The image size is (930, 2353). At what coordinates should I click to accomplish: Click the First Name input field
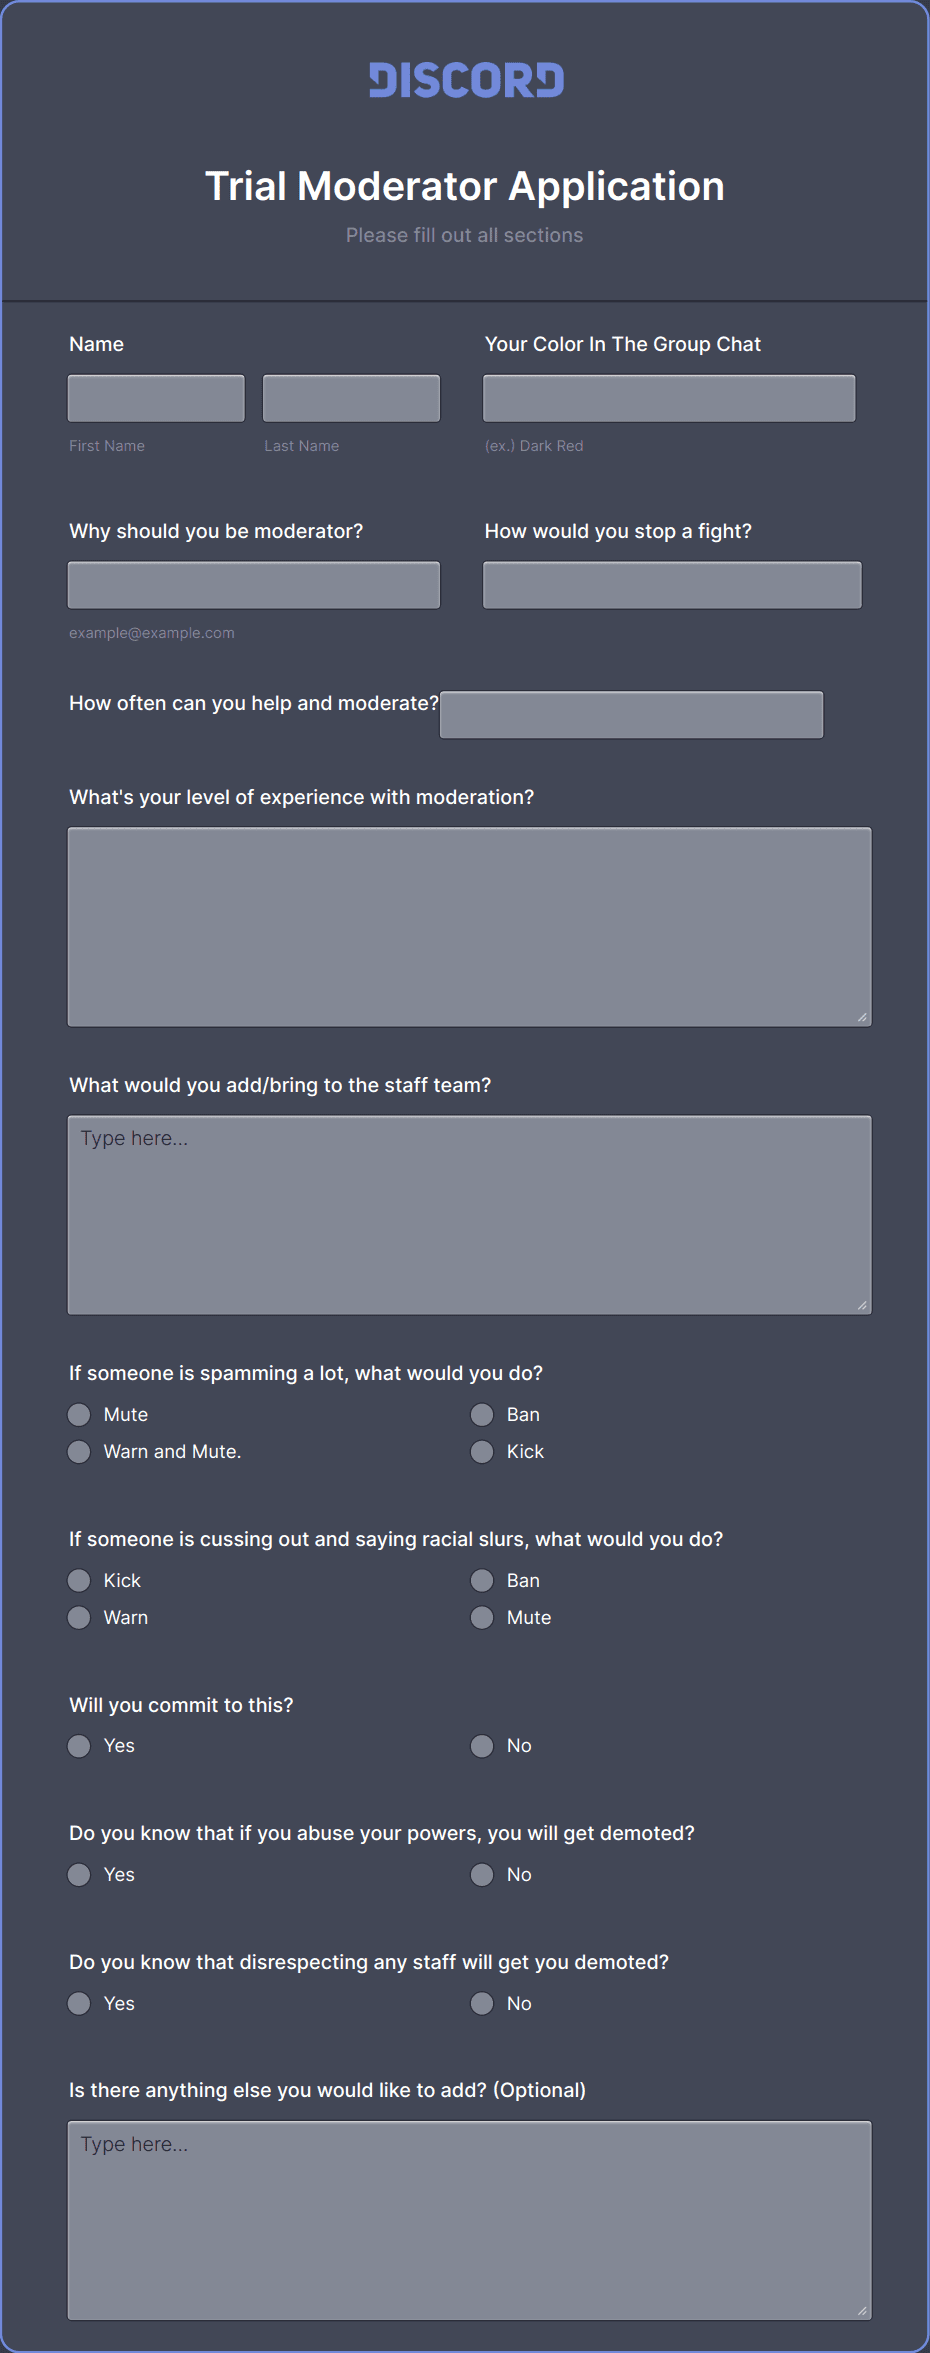(156, 398)
